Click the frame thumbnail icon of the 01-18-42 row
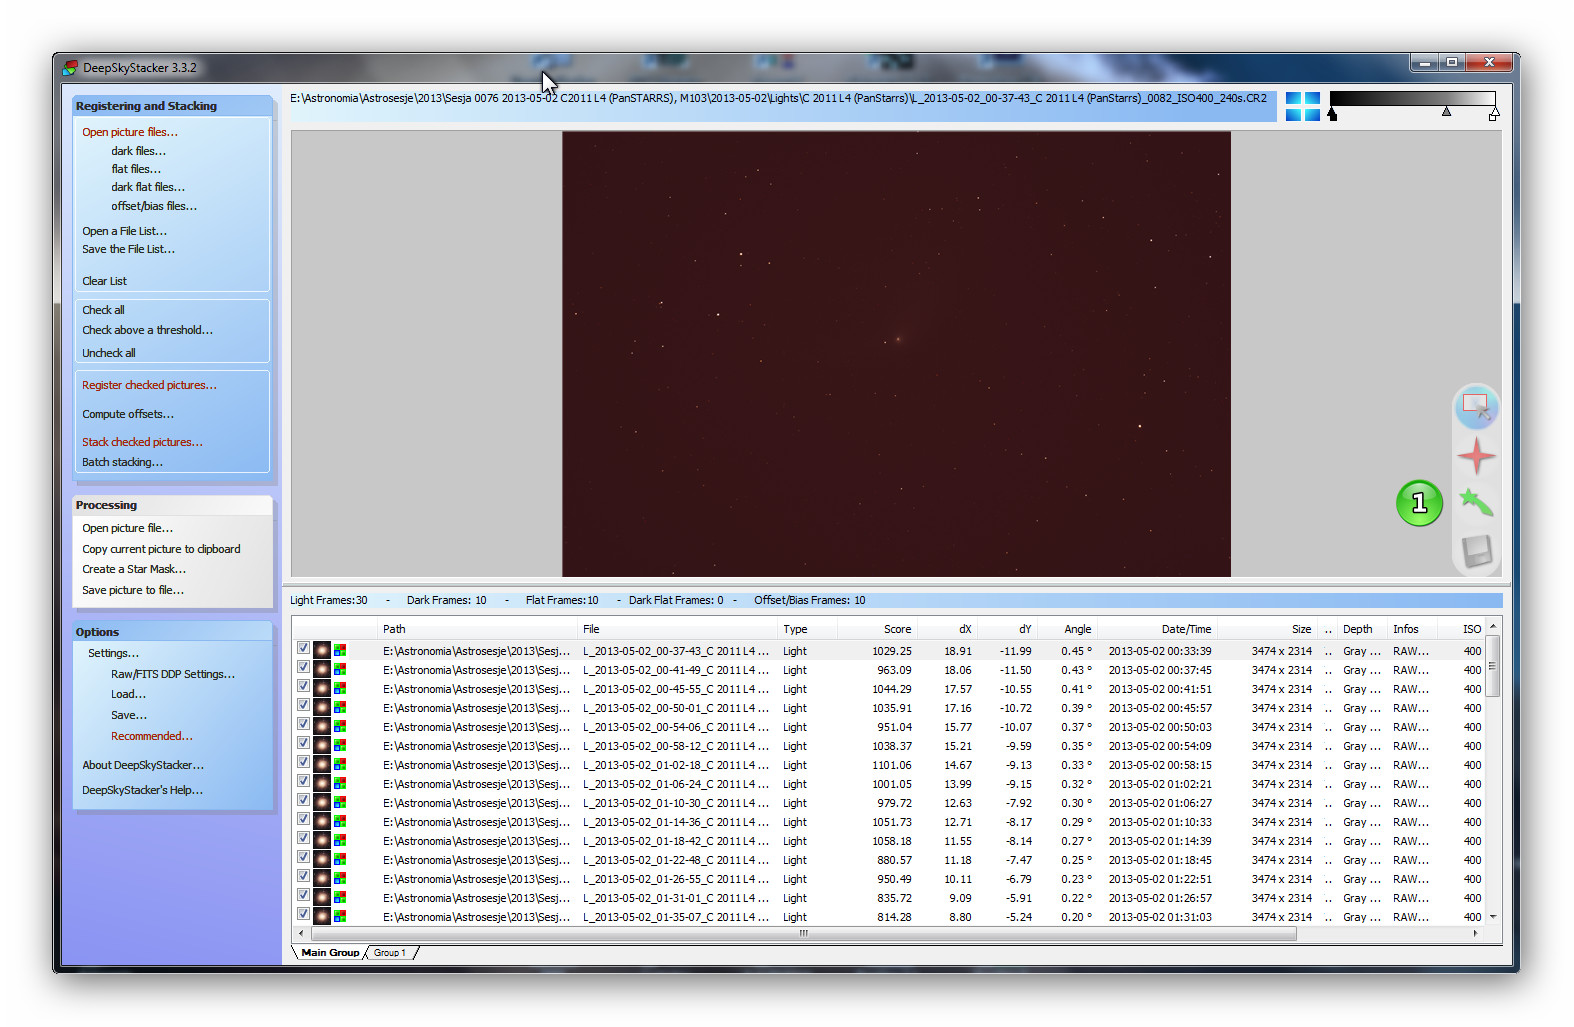The image size is (1574, 1027). (x=322, y=840)
